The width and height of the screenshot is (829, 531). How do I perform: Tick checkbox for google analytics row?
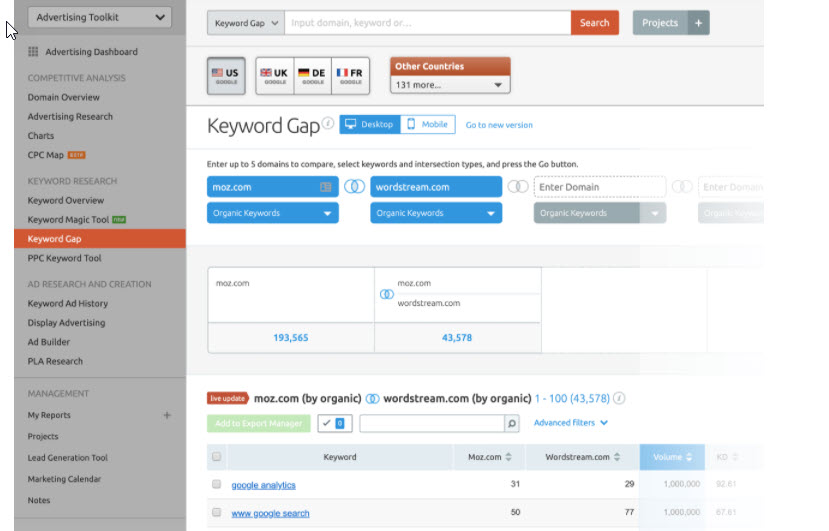click(x=216, y=484)
